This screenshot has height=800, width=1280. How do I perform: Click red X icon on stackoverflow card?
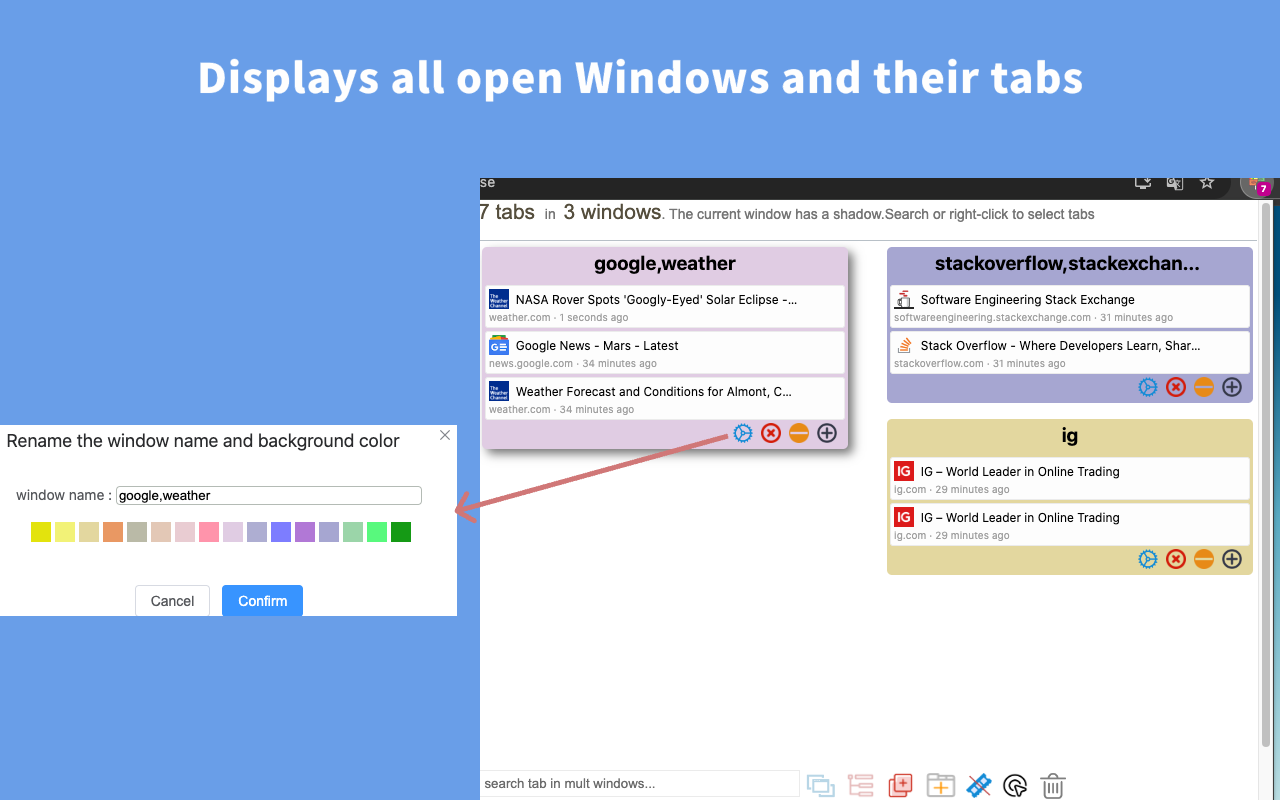click(x=1176, y=387)
